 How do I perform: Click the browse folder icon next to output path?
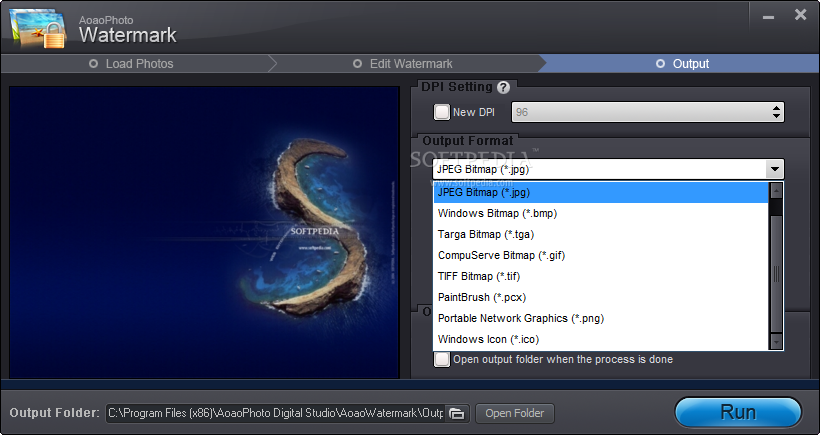click(x=457, y=413)
